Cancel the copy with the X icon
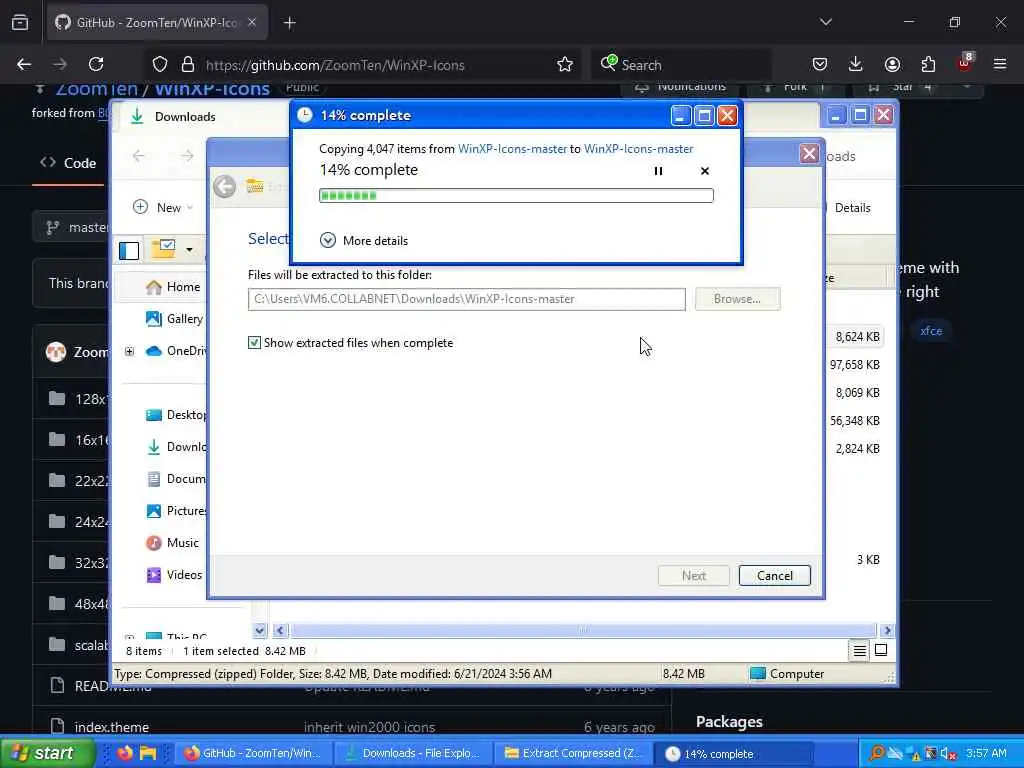 (705, 171)
